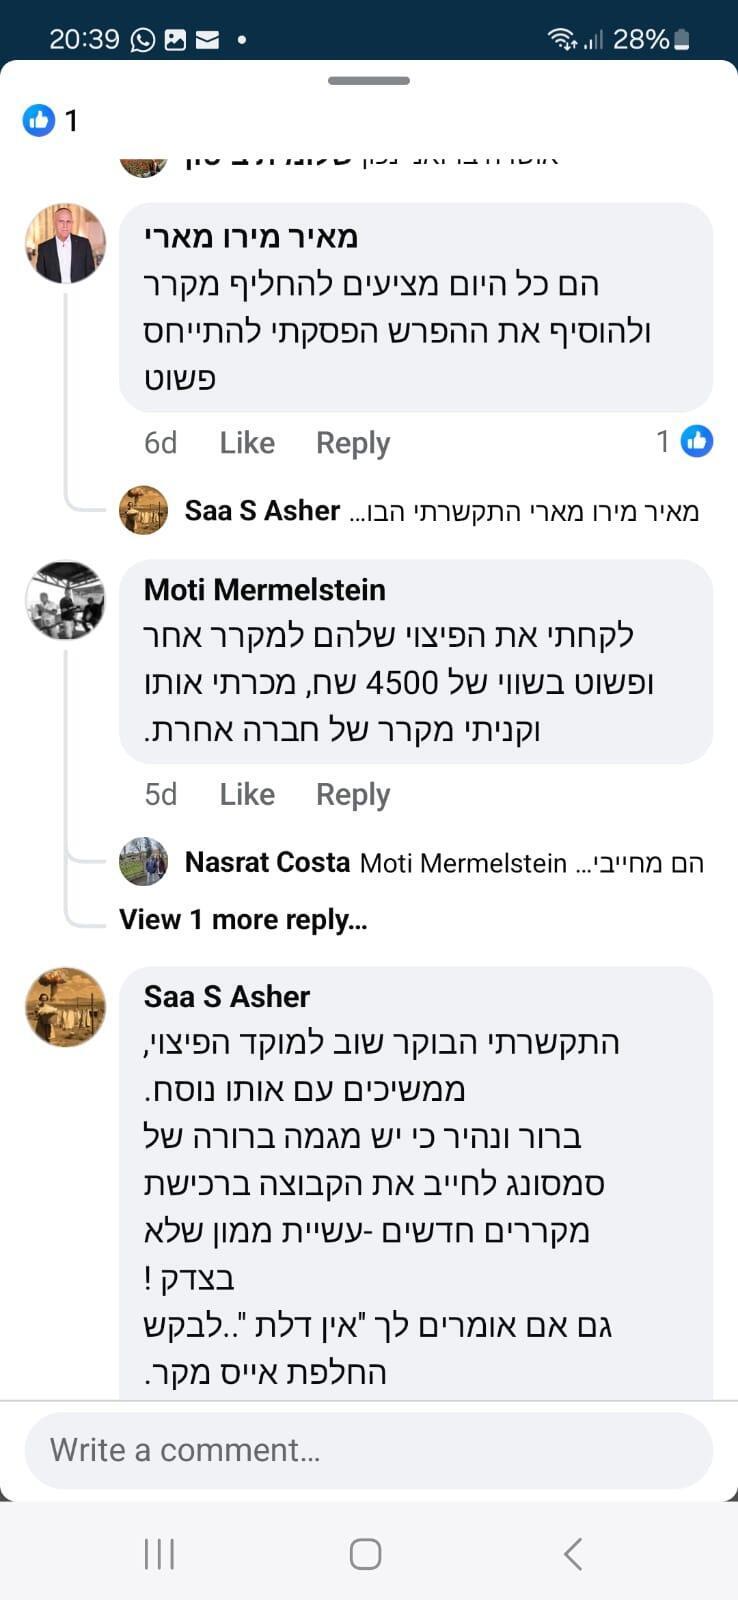Tap the thumbs-up reaction on מאיר מירו מארי's comment

[695, 440]
